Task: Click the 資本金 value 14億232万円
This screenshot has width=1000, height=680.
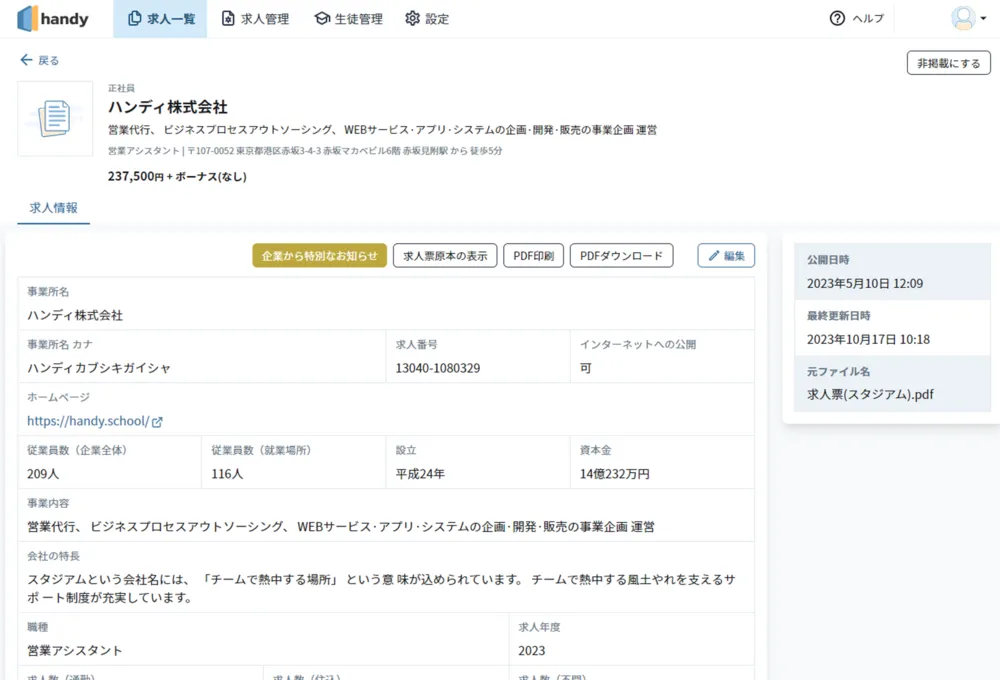Action: (x=615, y=474)
